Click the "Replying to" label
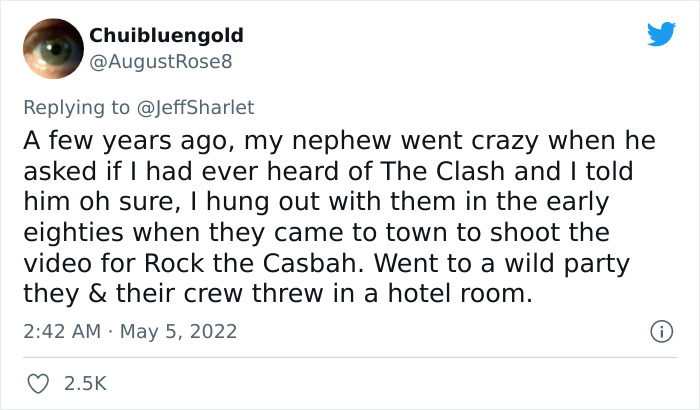The image size is (700, 410). [x=76, y=108]
